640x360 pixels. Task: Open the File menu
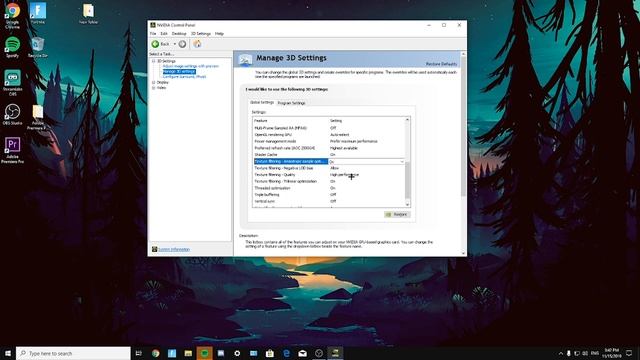(x=153, y=33)
